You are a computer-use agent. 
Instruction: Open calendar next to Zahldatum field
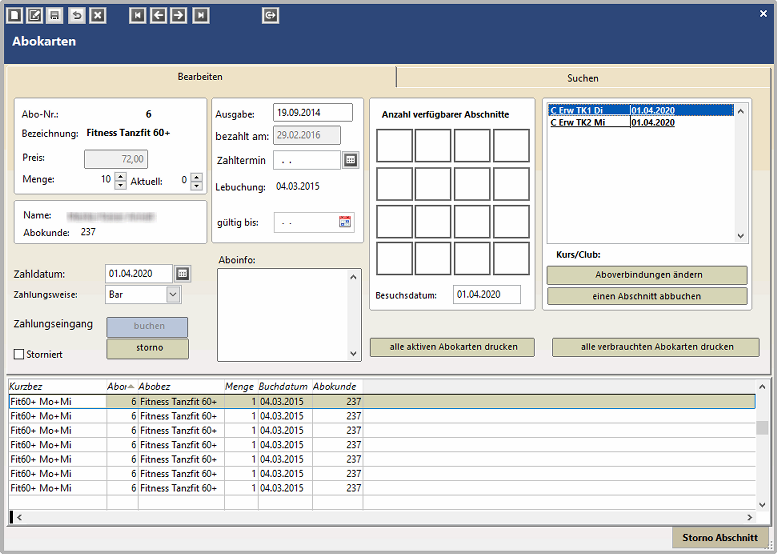pos(182,274)
